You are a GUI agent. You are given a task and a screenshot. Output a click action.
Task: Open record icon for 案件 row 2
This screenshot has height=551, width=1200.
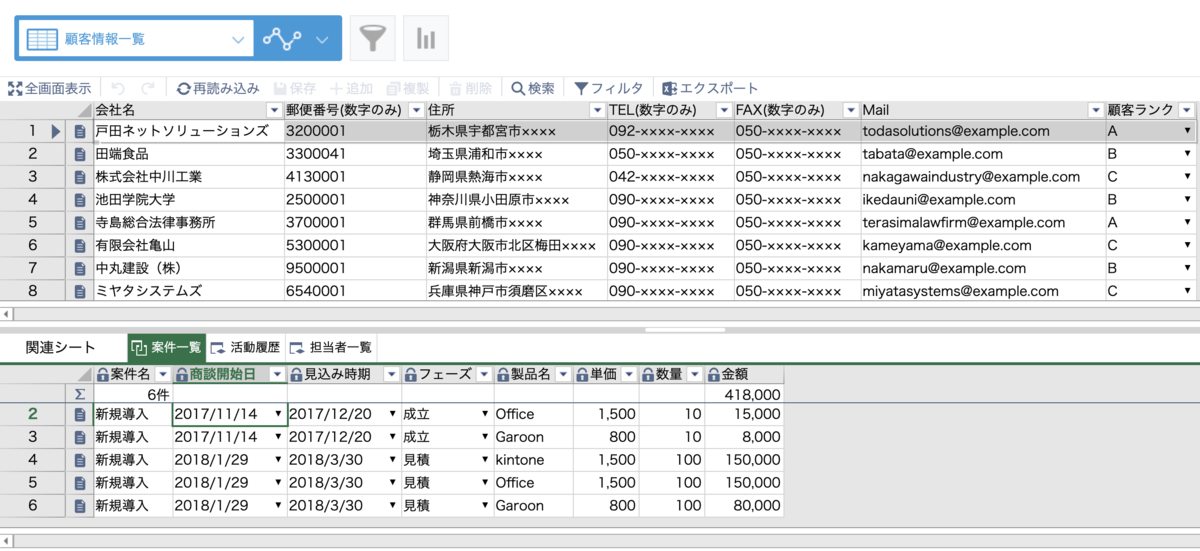click(80, 414)
